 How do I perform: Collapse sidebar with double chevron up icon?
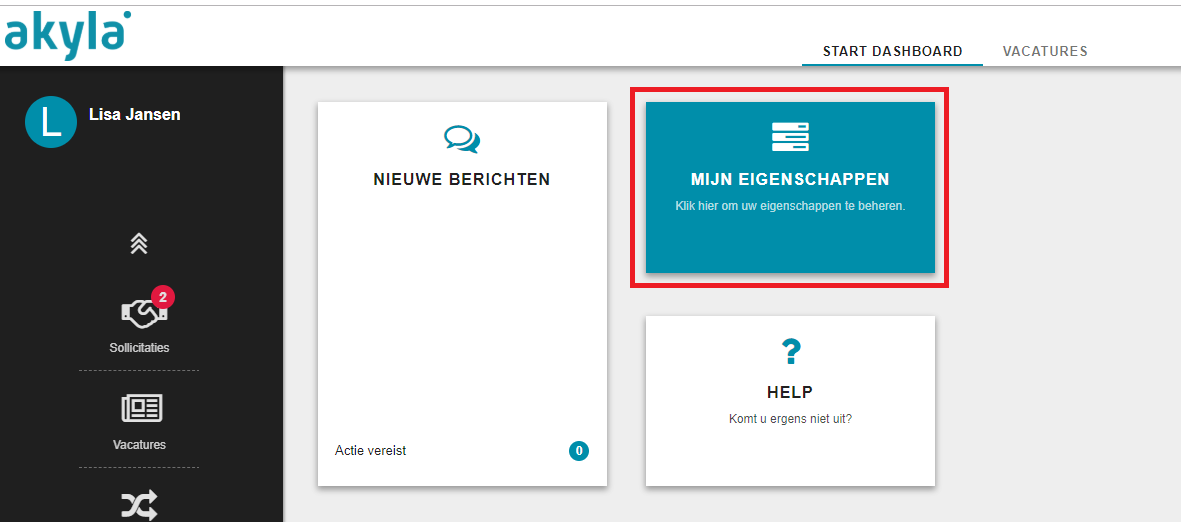point(139,243)
